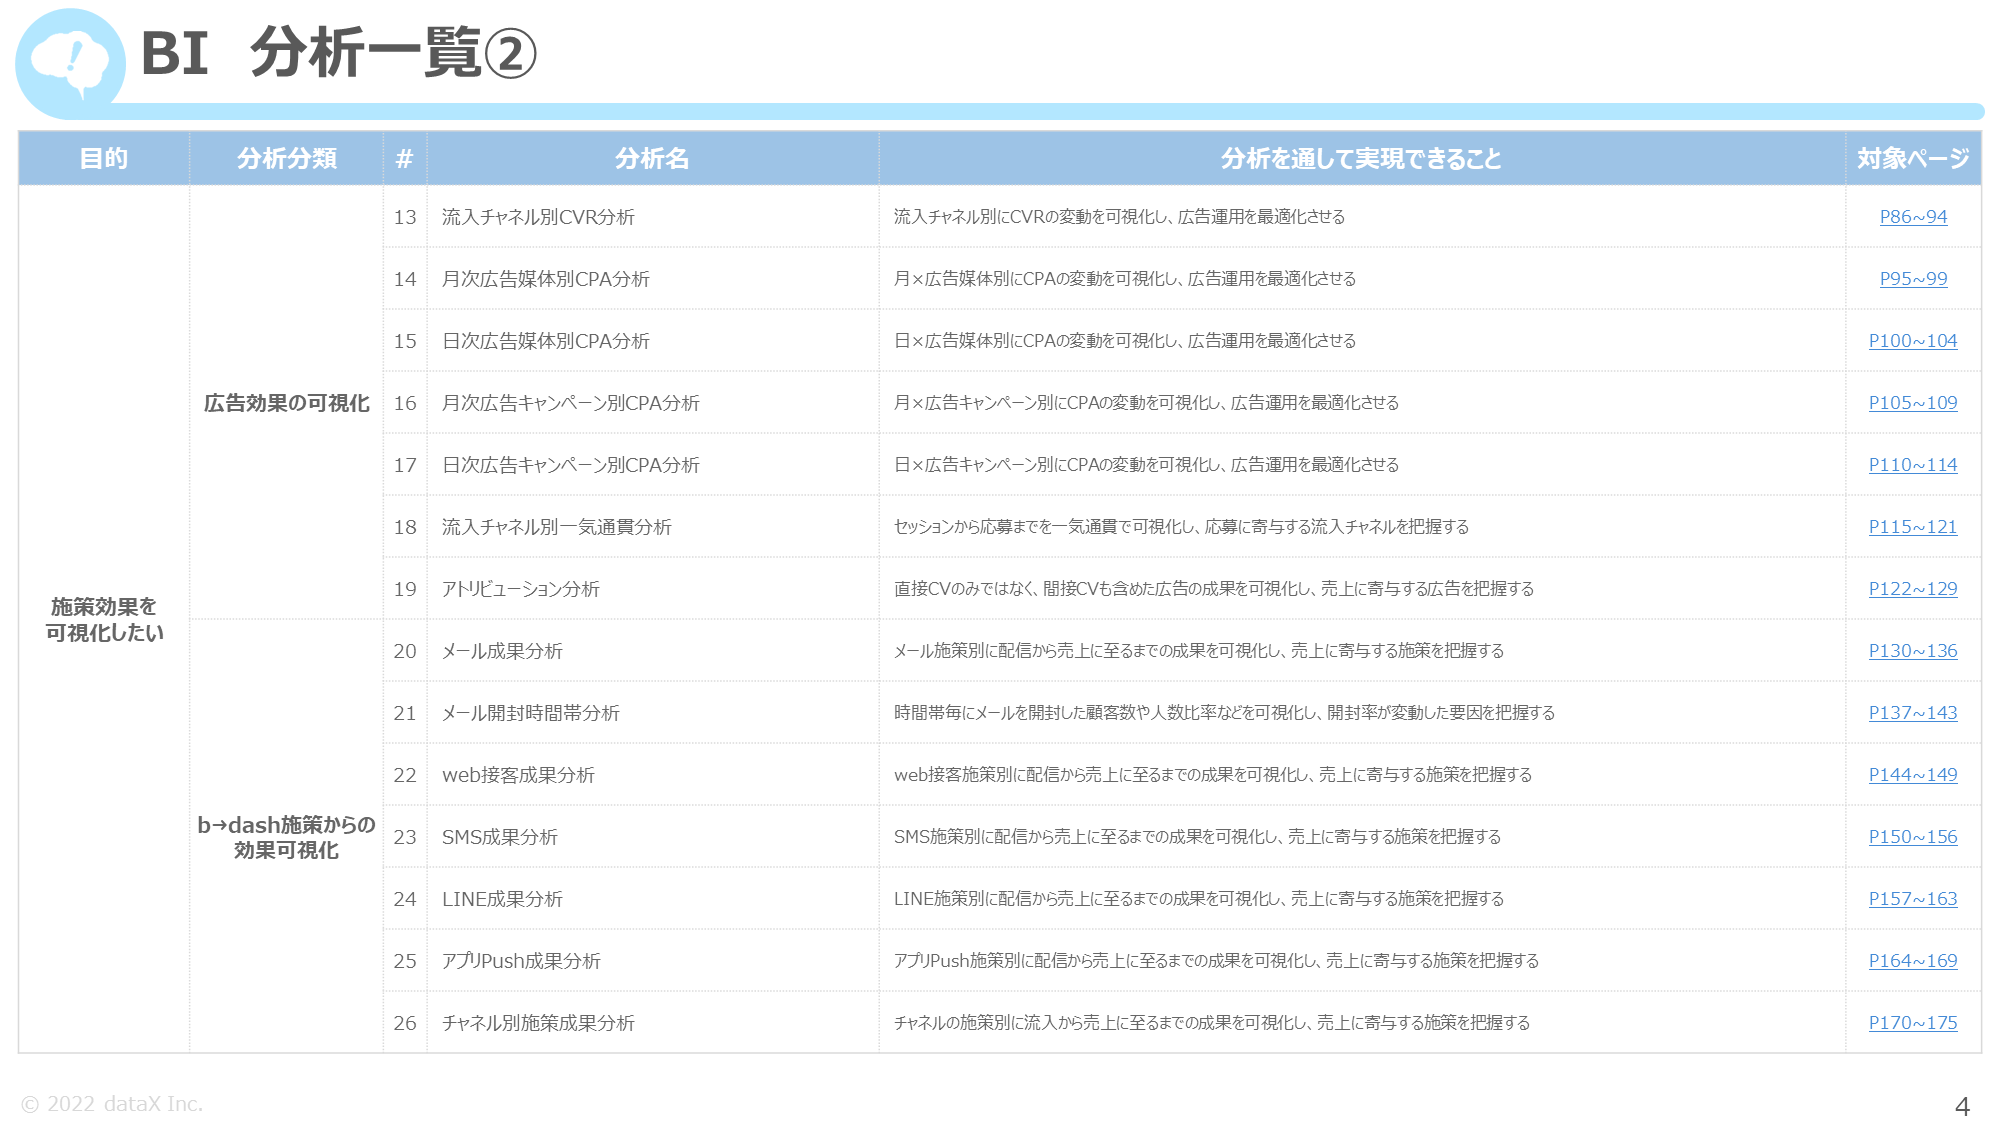Image resolution: width=2000 pixels, height=1125 pixels.
Task: Go to pages P170~175 link
Action: pyautogui.click(x=1913, y=1023)
